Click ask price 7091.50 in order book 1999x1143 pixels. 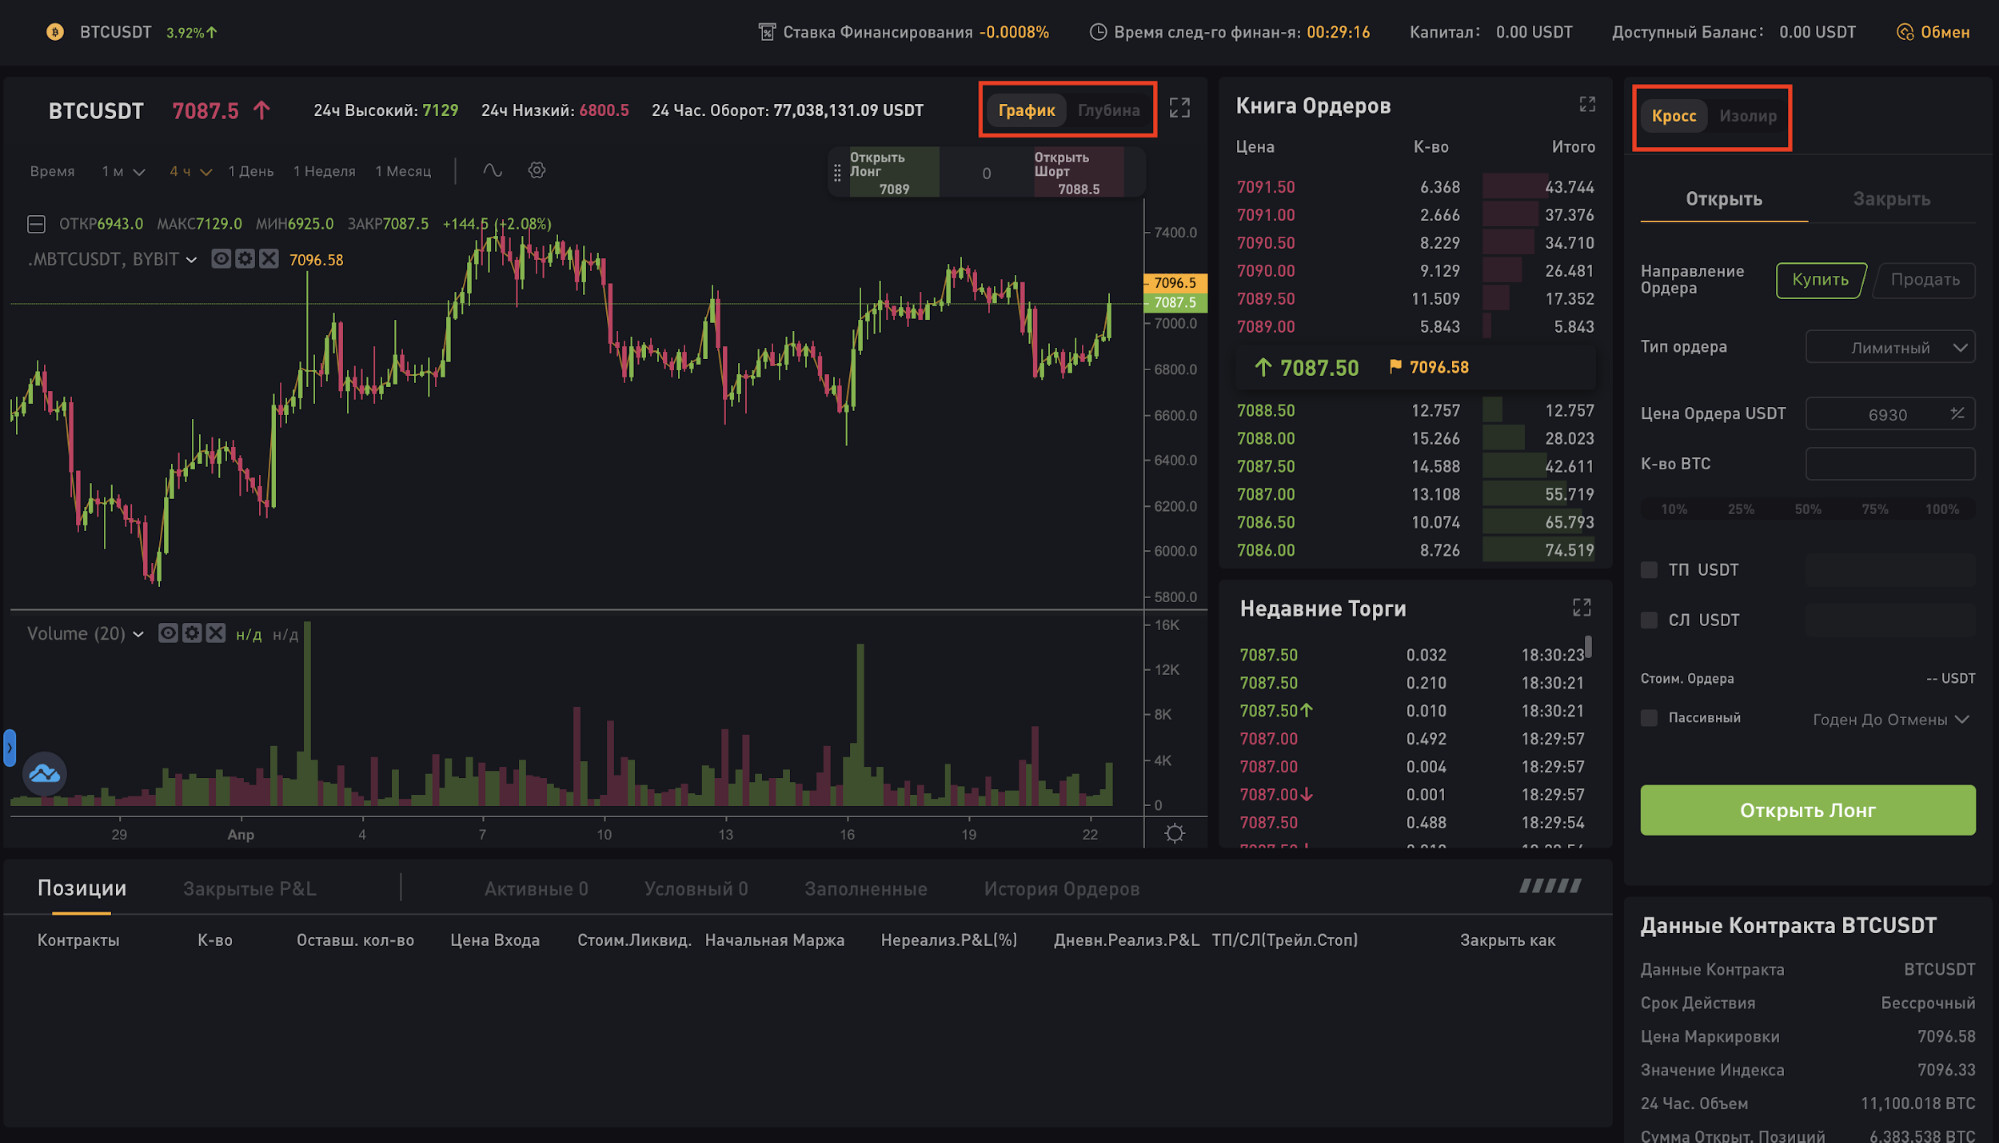(1266, 187)
